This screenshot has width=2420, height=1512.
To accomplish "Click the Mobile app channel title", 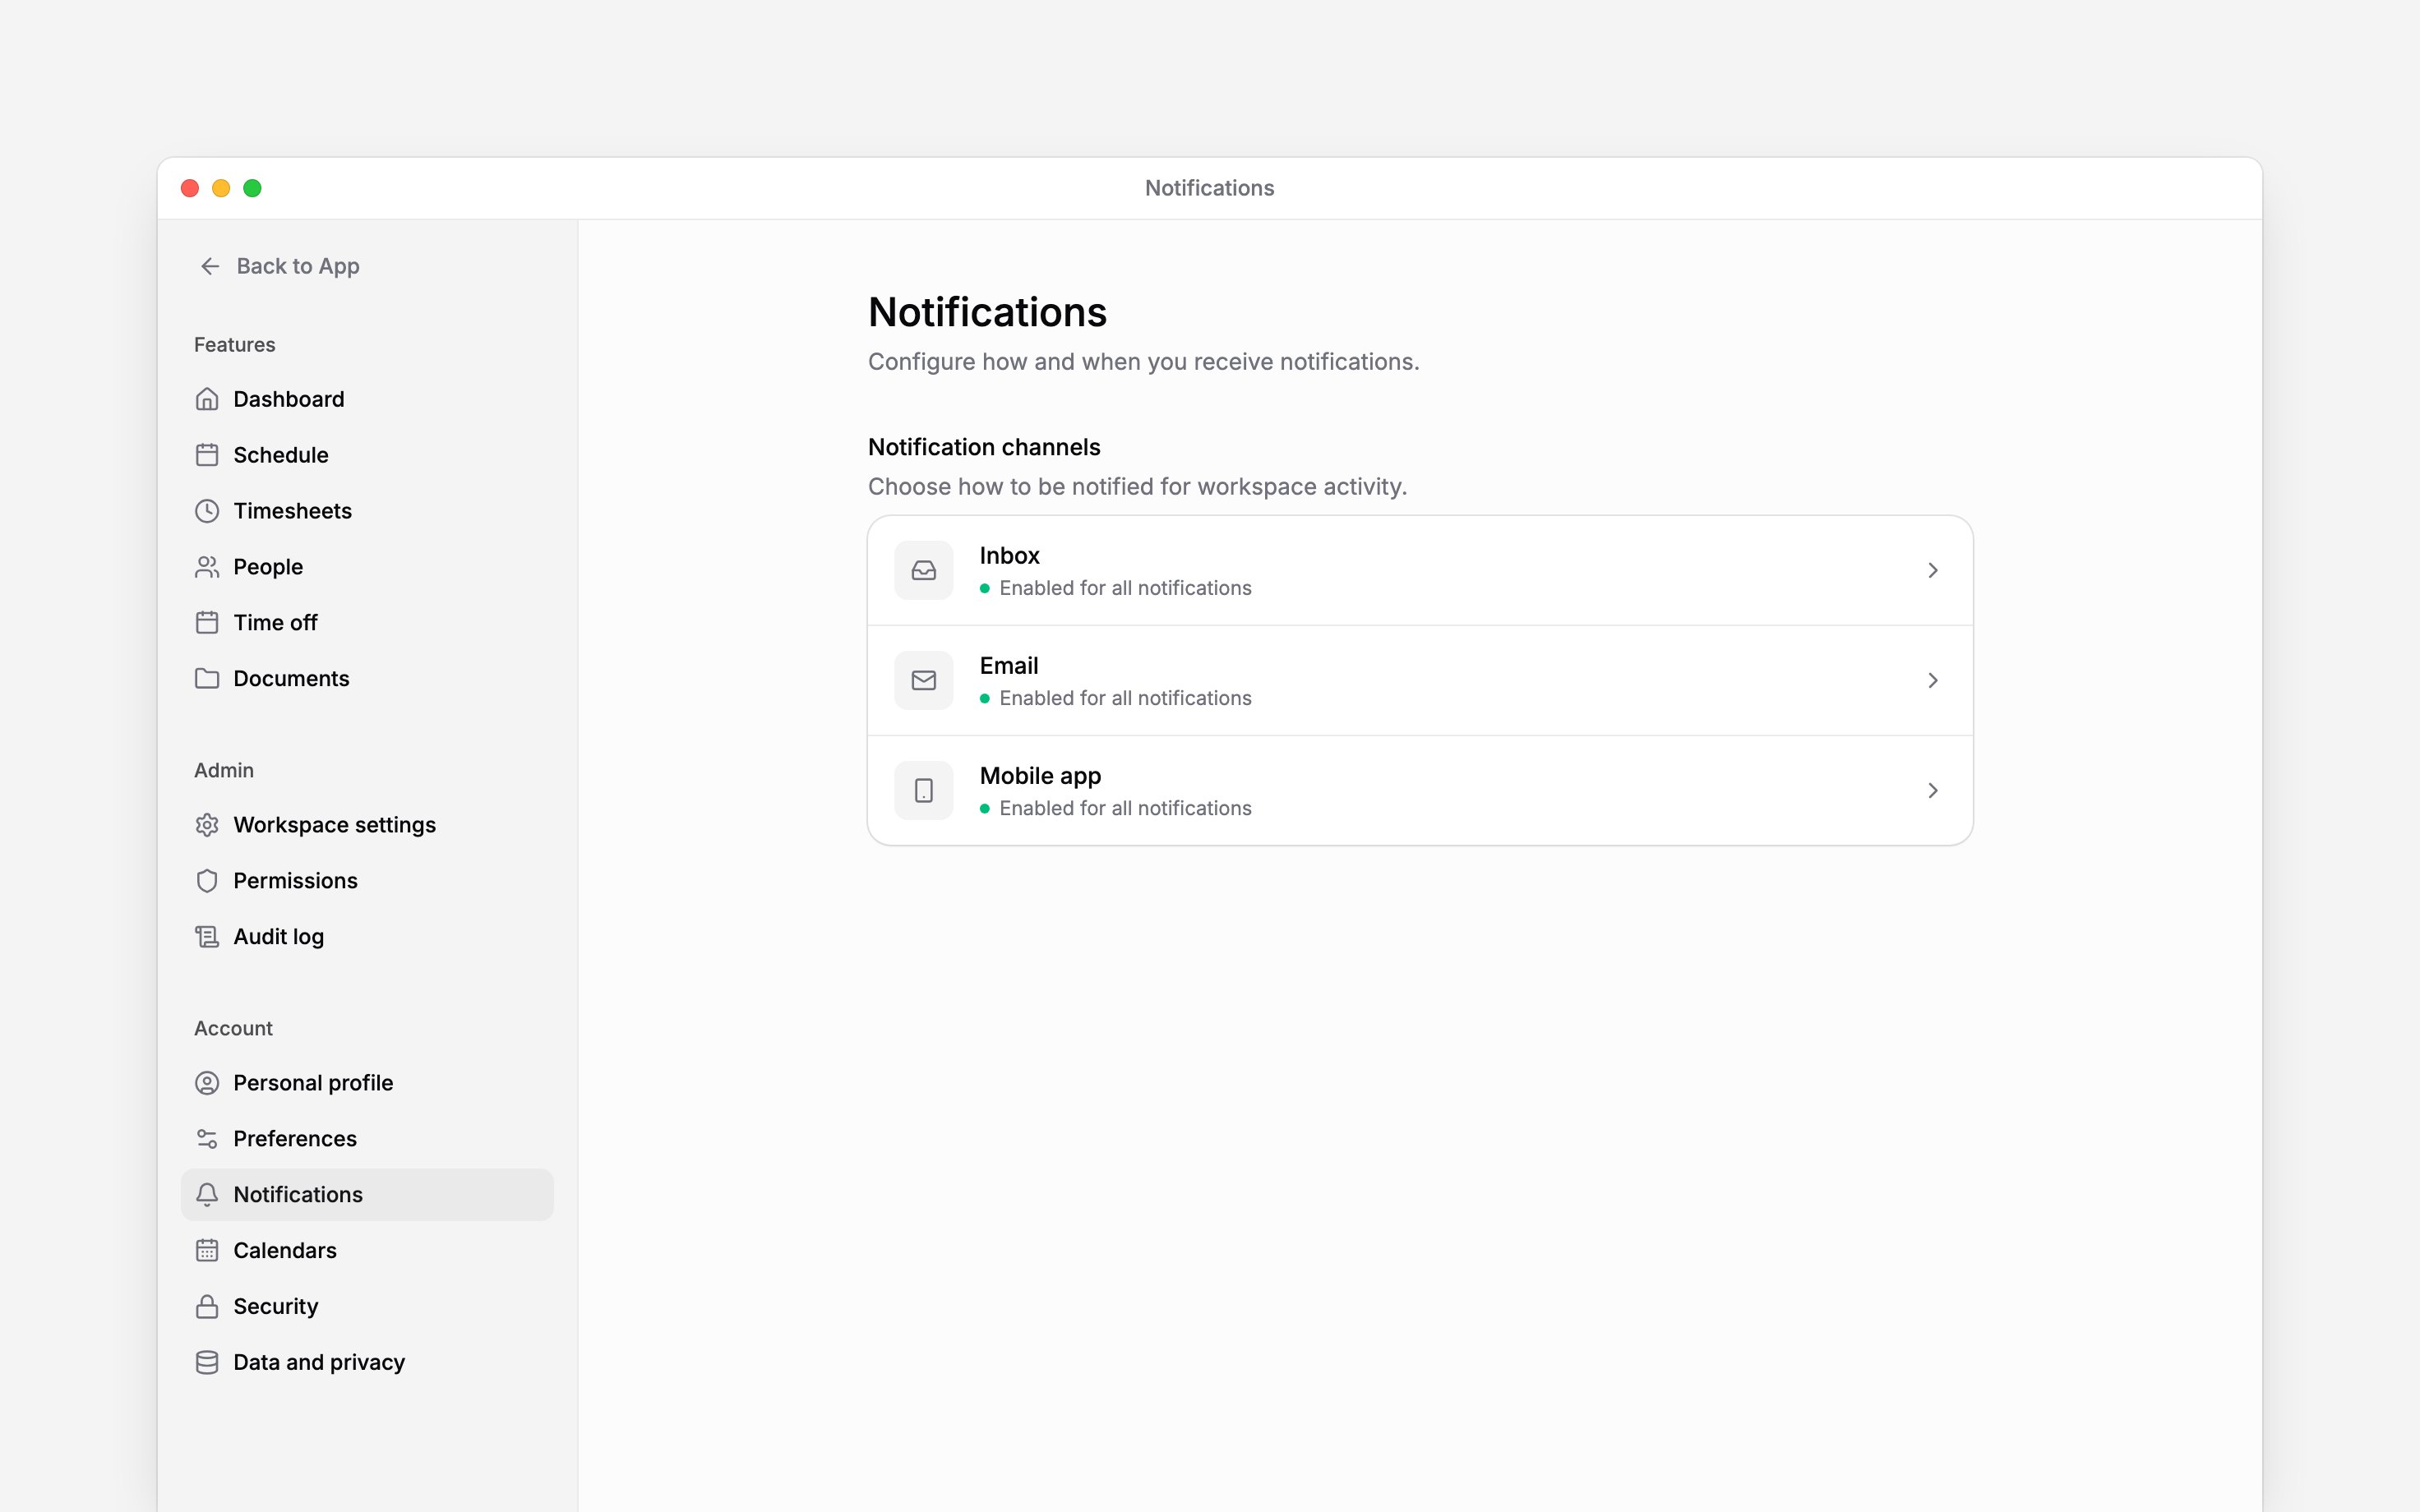I will pos(1040,776).
